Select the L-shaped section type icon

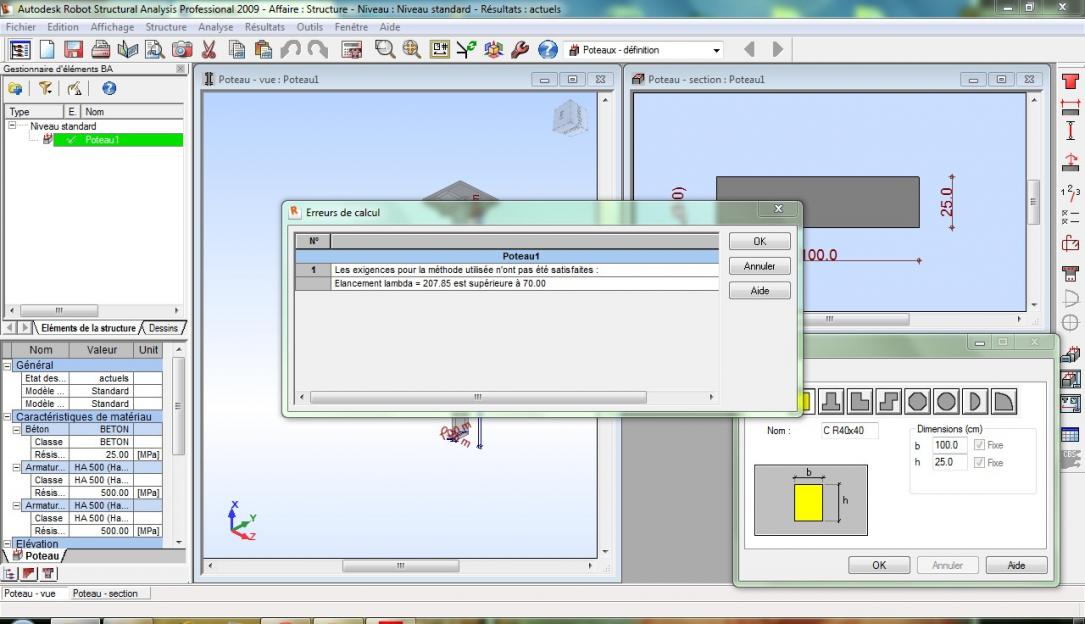coord(859,401)
